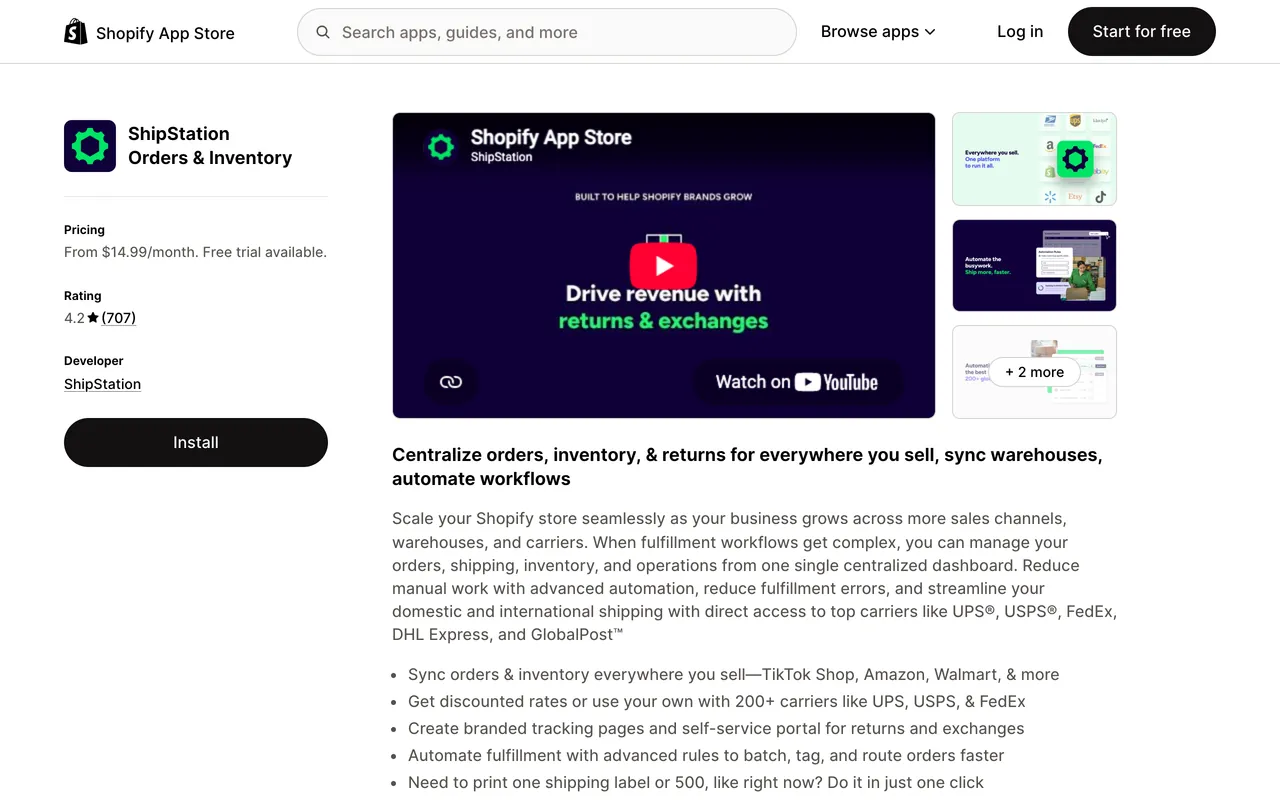Open the Browse apps dropdown
Viewport: 1280px width, 800px height.
tap(878, 32)
